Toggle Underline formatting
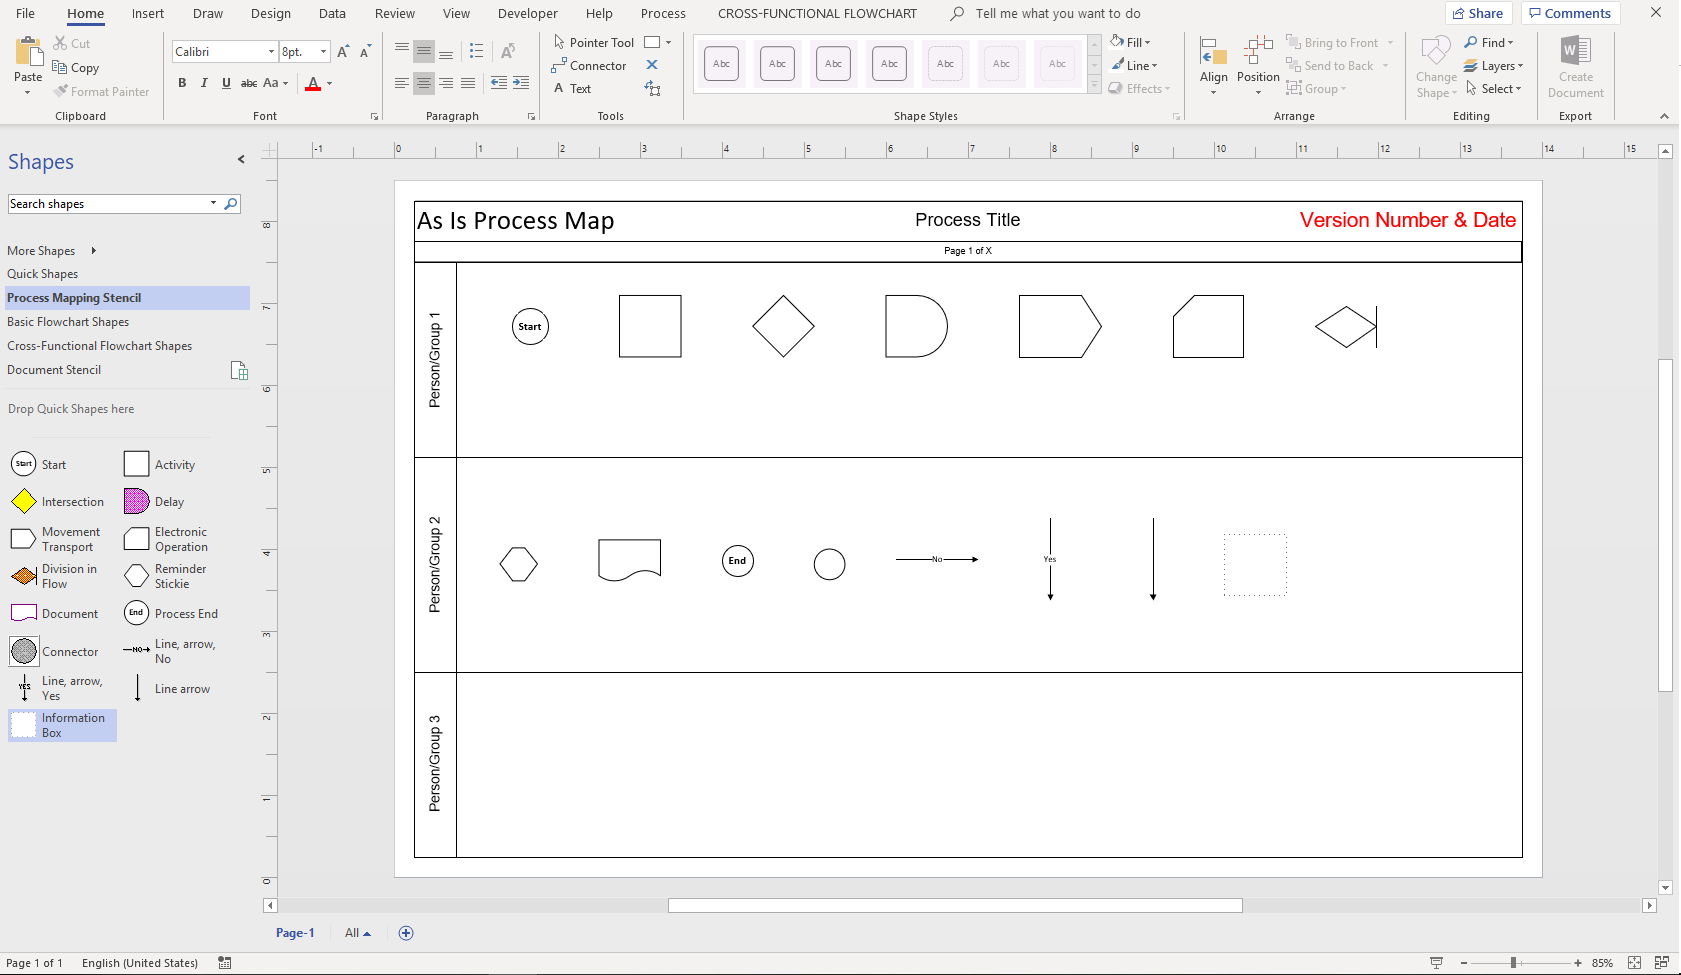Viewport: 1681px width, 975px height. (x=226, y=83)
